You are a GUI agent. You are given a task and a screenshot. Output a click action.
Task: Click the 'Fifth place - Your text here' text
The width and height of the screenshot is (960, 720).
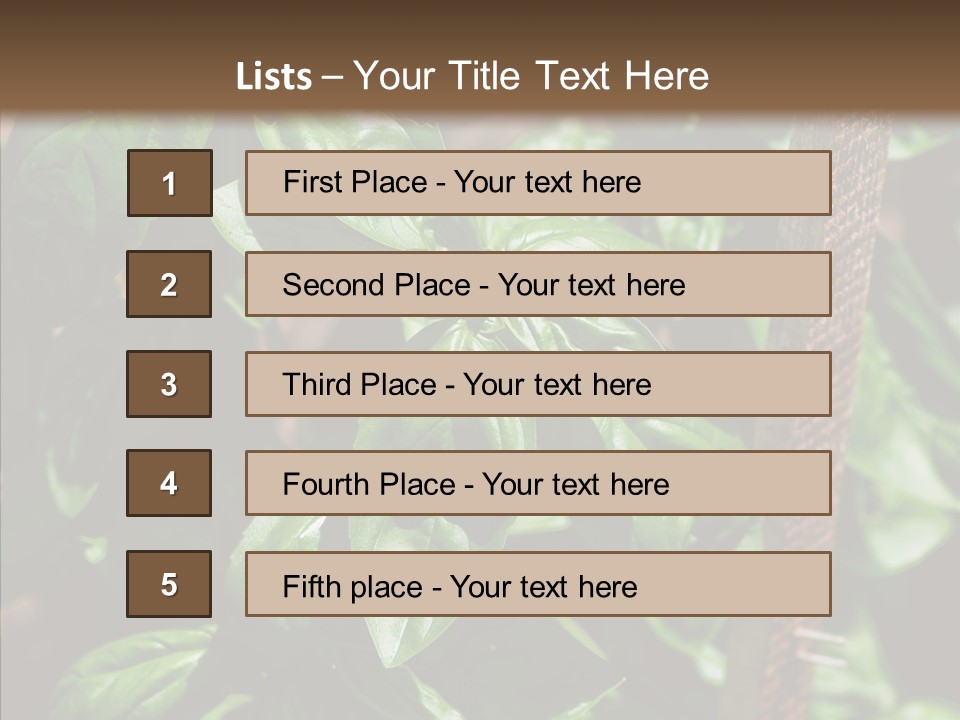pos(459,586)
